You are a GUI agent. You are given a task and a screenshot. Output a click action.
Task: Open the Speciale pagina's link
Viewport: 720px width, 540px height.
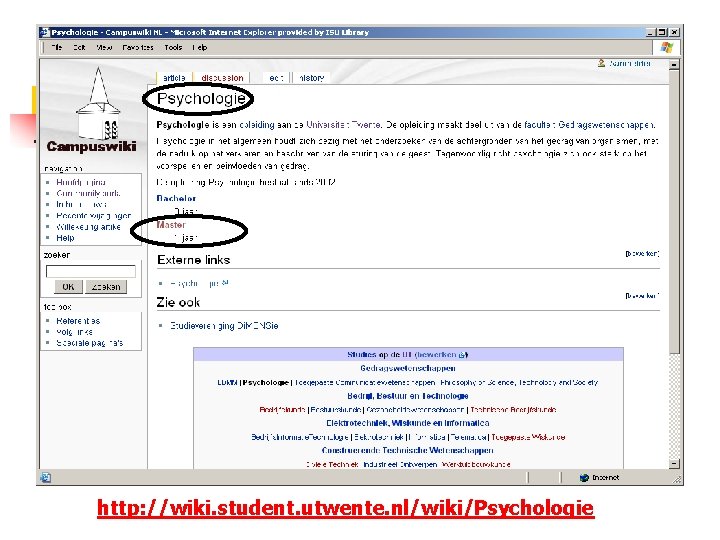click(x=90, y=343)
